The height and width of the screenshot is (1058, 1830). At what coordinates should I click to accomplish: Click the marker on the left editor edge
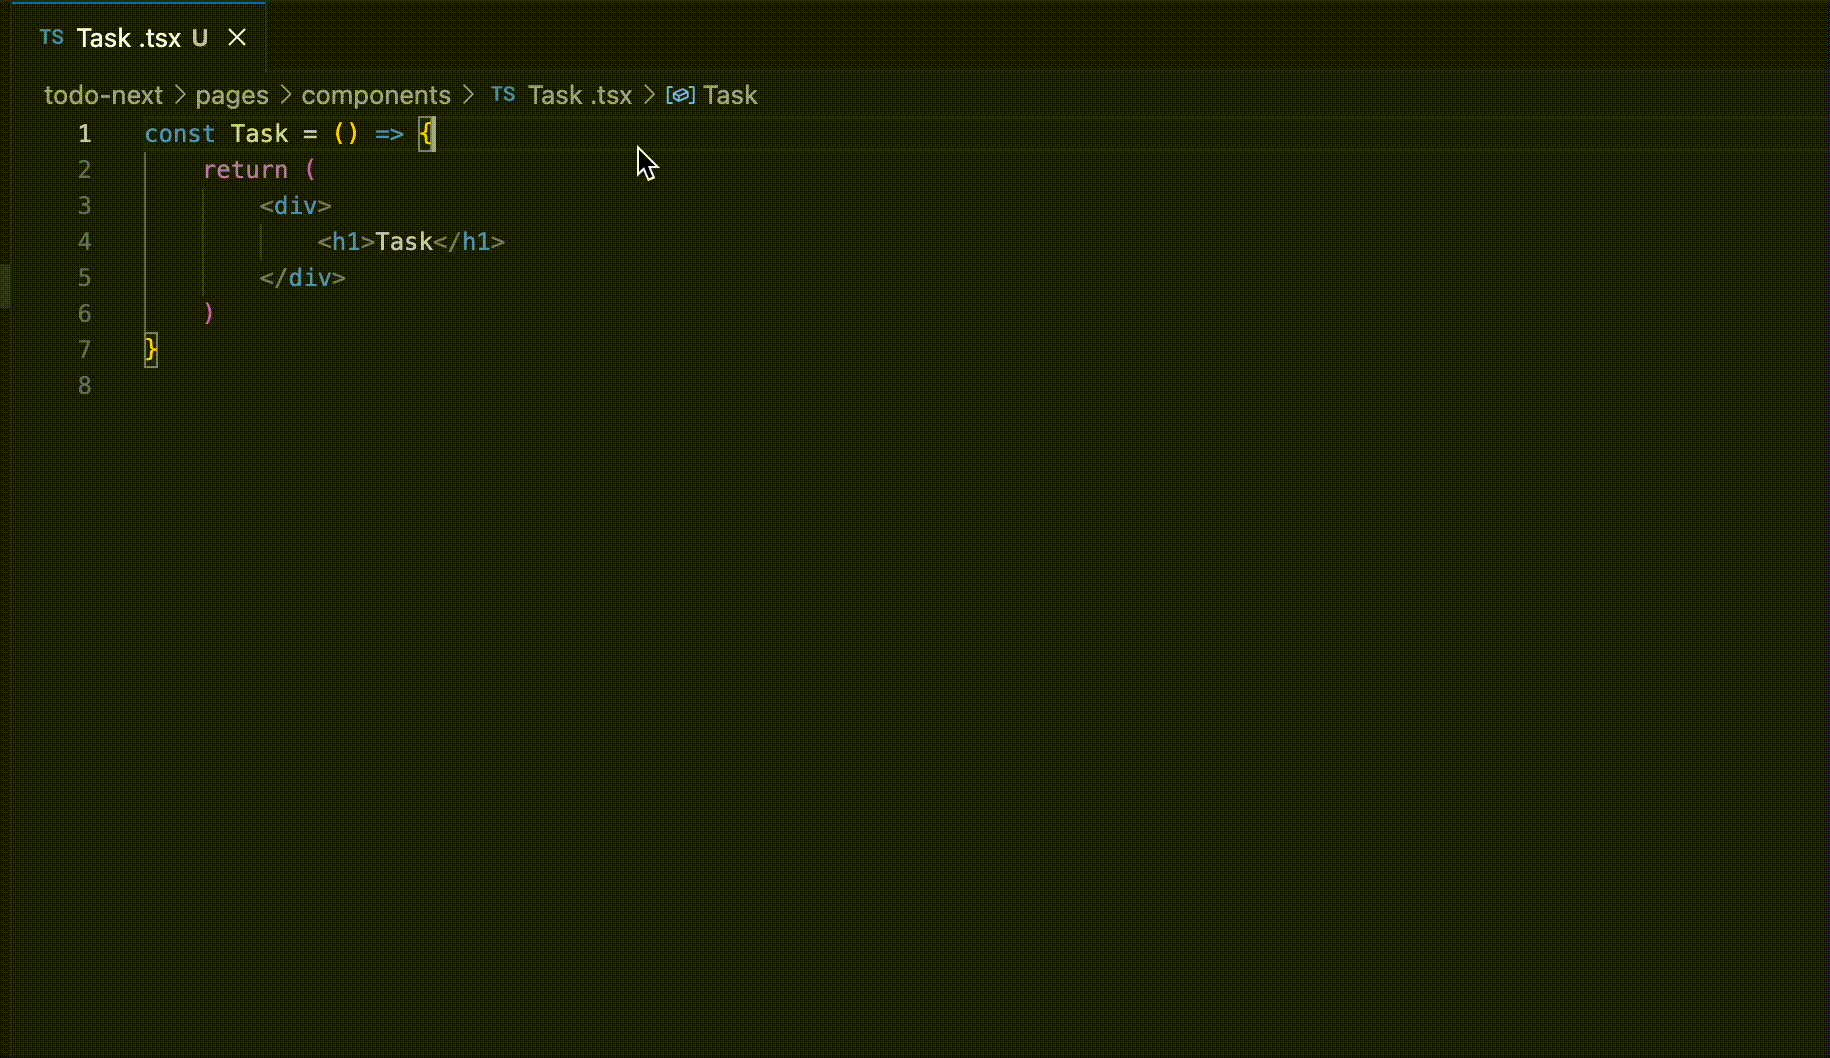point(6,285)
